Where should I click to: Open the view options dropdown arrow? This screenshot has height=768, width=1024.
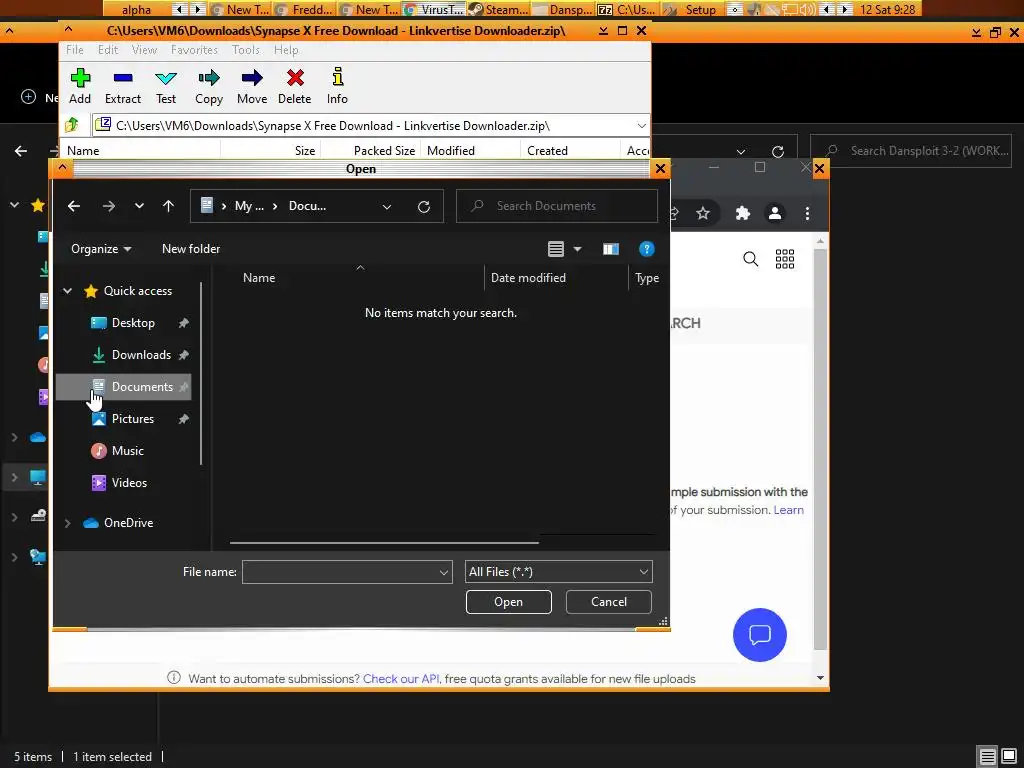(577, 249)
